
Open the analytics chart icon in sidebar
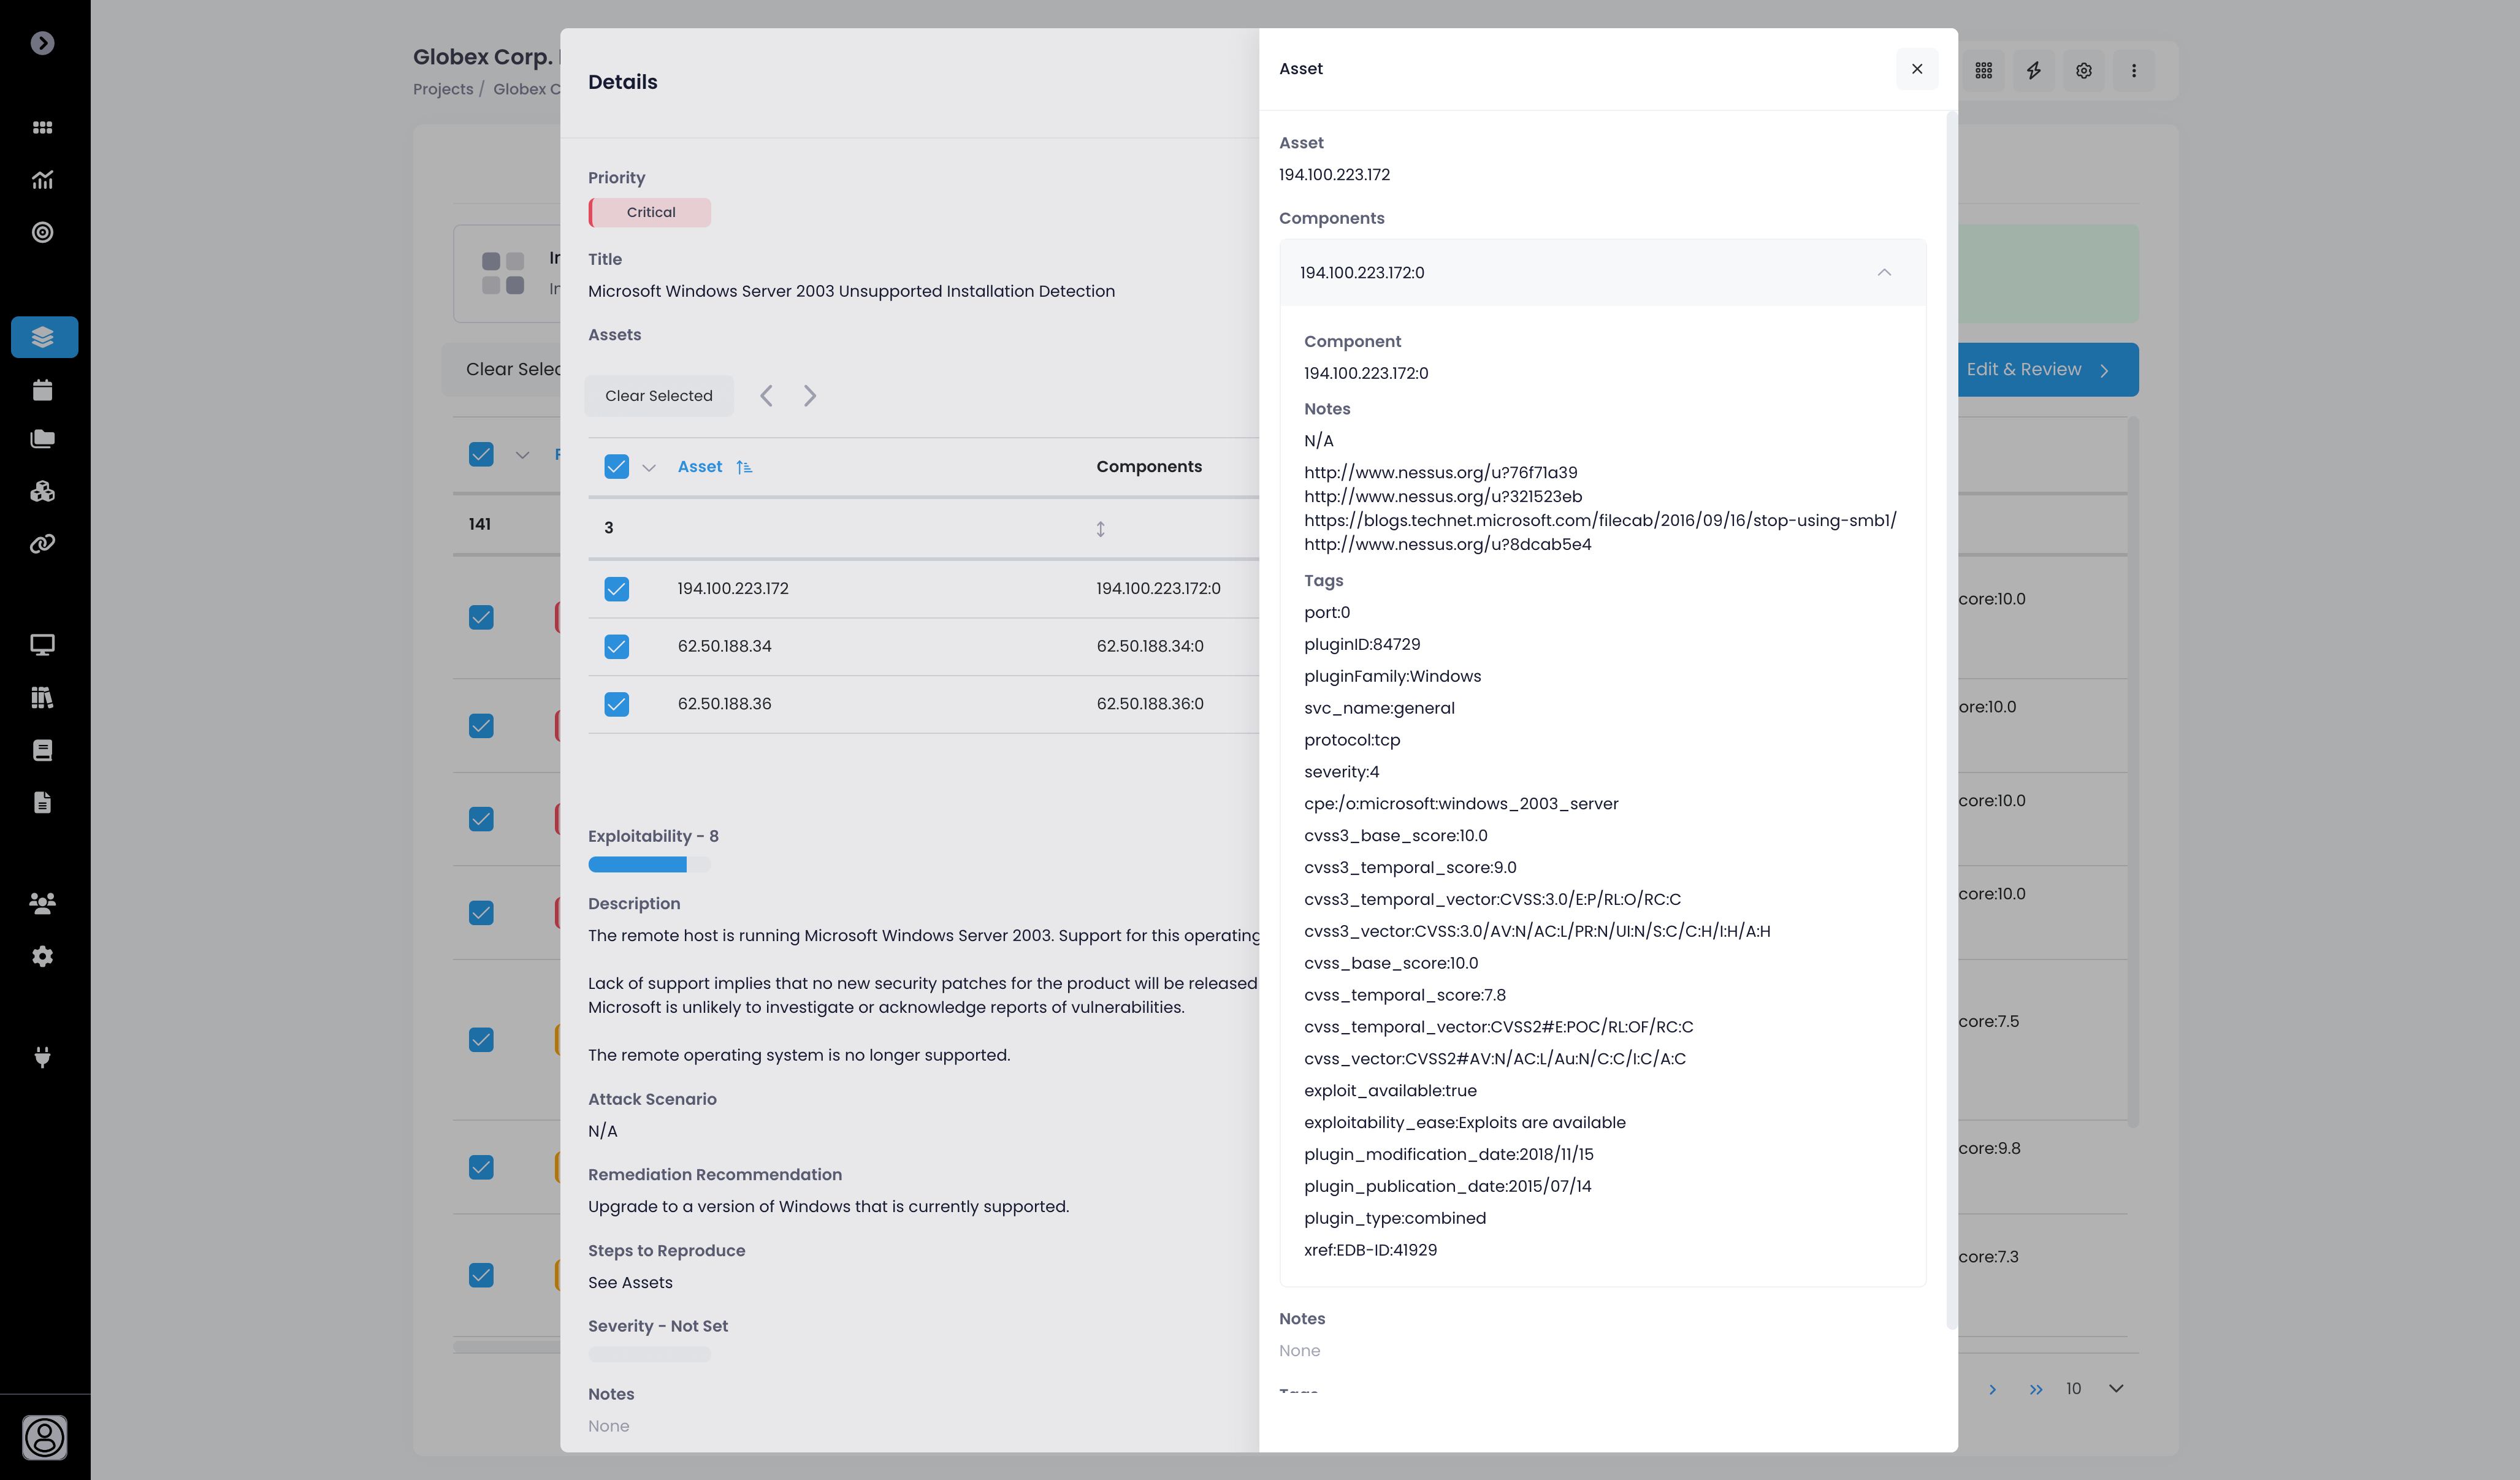pyautogui.click(x=43, y=180)
